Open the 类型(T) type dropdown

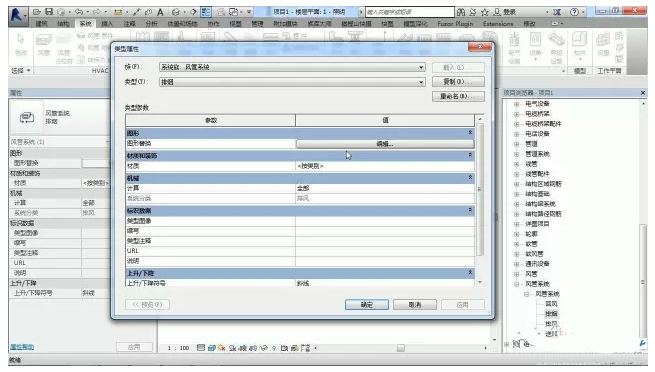(292, 82)
